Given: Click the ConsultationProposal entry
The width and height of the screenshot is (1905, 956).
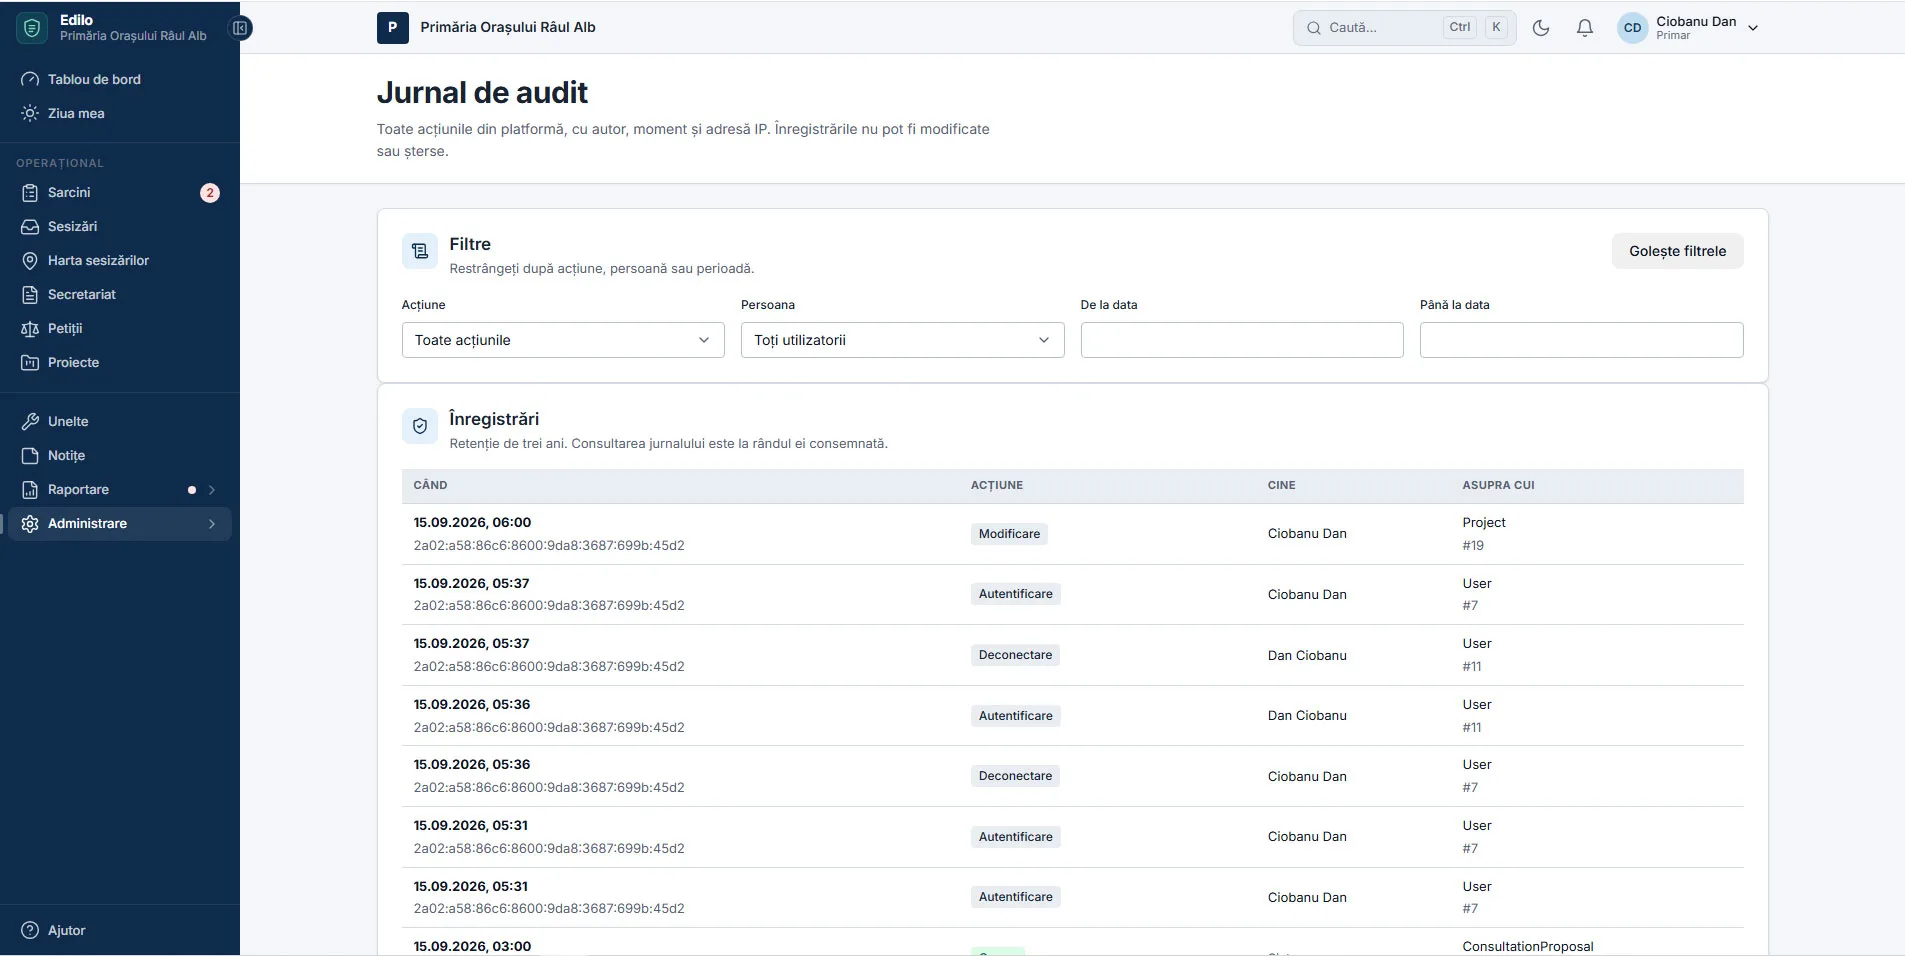Looking at the screenshot, I should pos(1528,946).
